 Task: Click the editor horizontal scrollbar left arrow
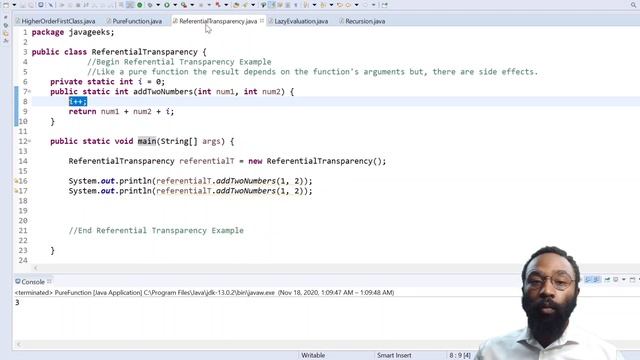click(x=36, y=268)
